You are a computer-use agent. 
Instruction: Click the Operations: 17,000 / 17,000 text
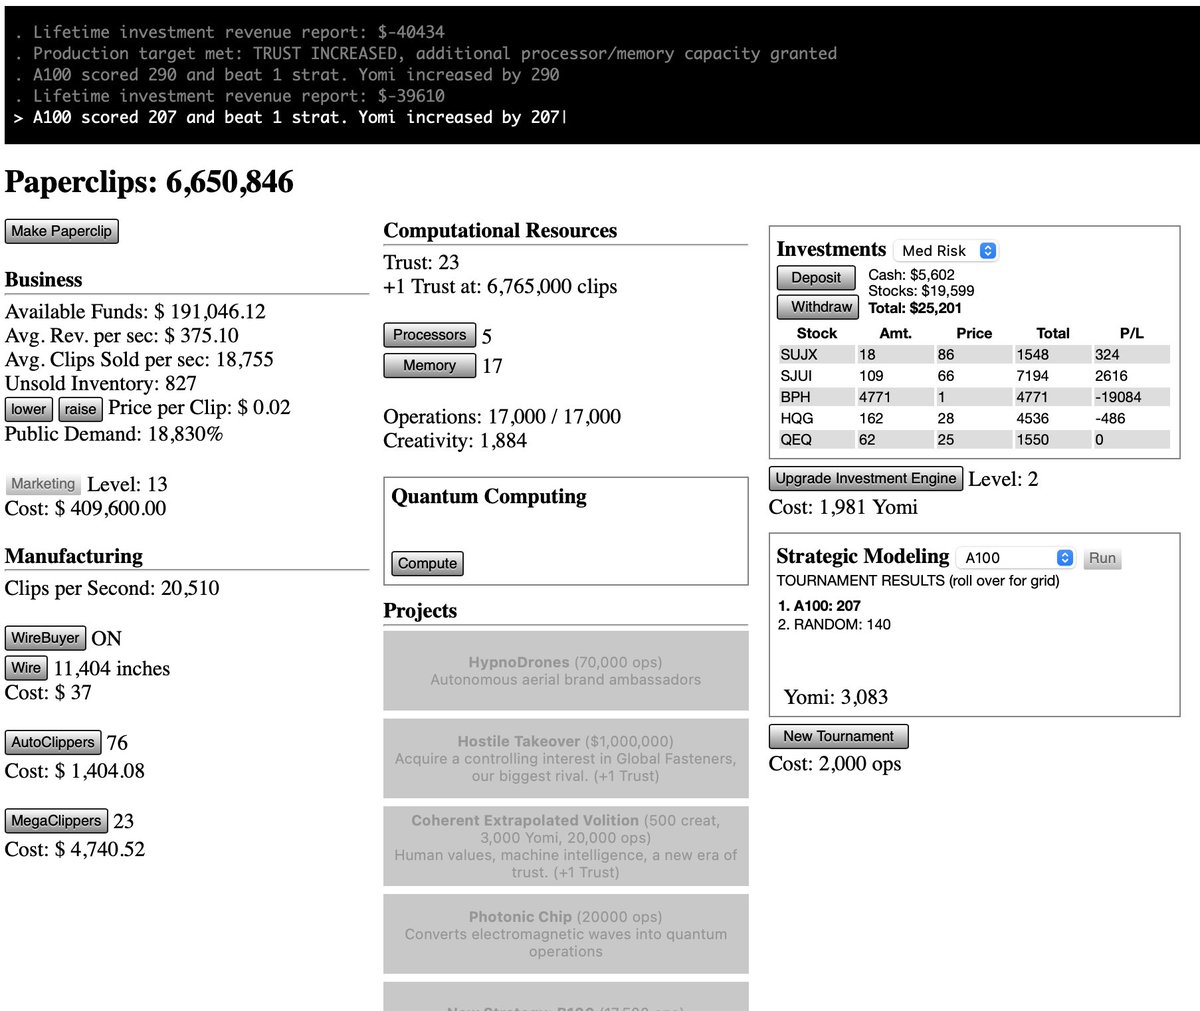502,416
